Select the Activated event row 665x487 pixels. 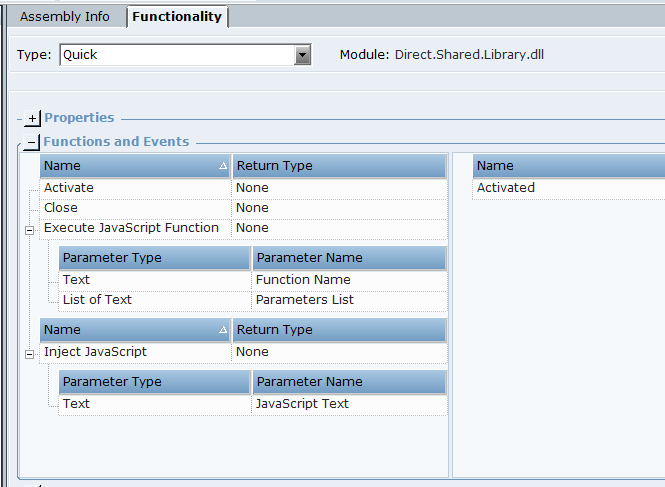coord(506,188)
